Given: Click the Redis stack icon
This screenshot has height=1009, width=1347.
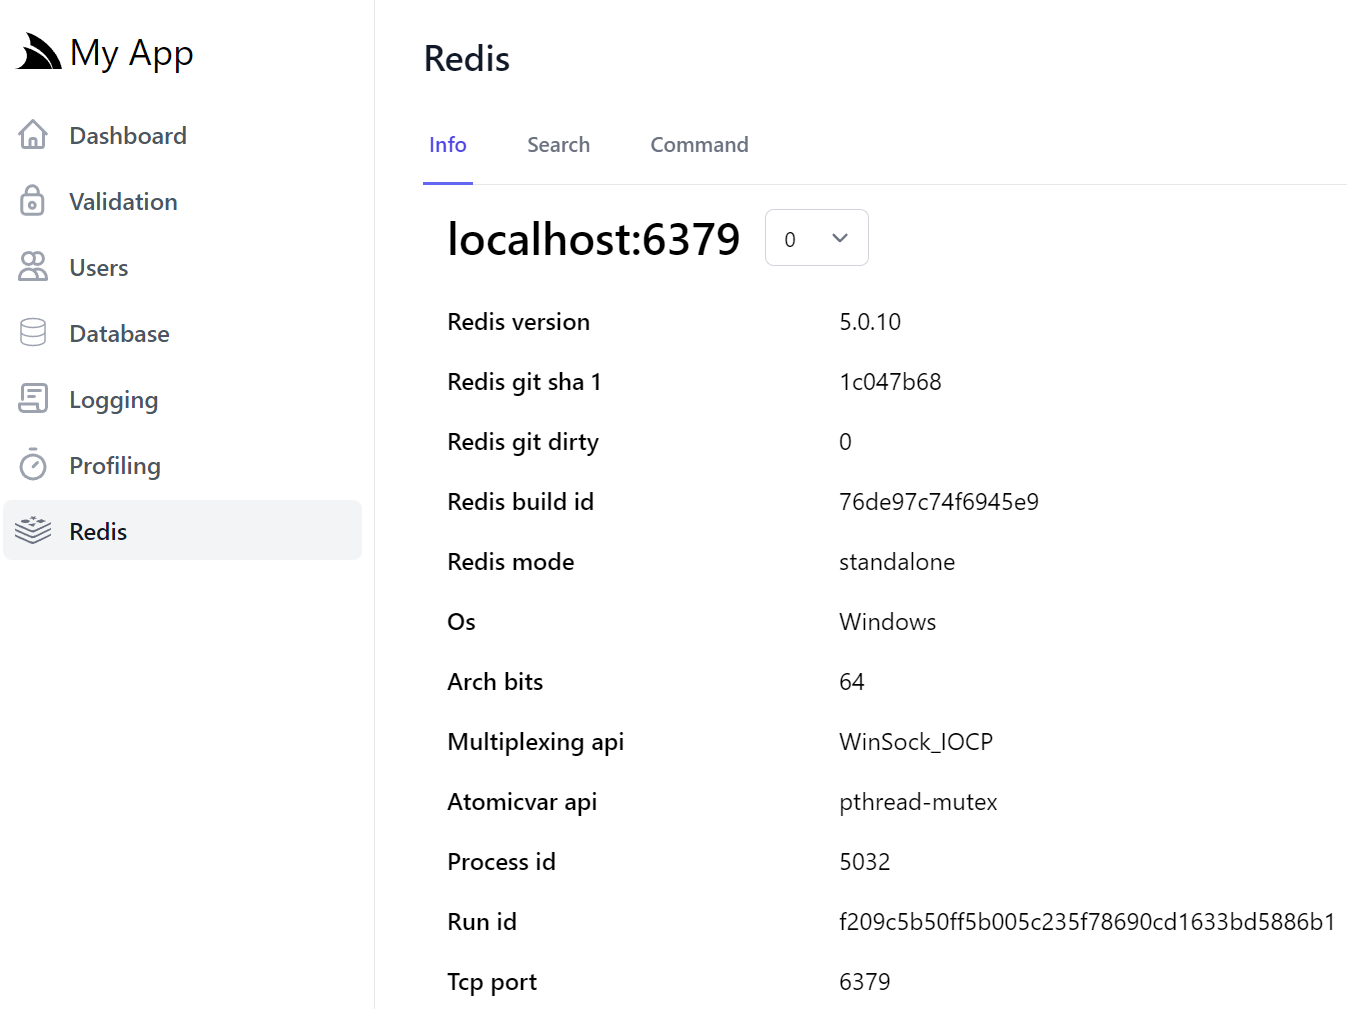Looking at the screenshot, I should 33,531.
